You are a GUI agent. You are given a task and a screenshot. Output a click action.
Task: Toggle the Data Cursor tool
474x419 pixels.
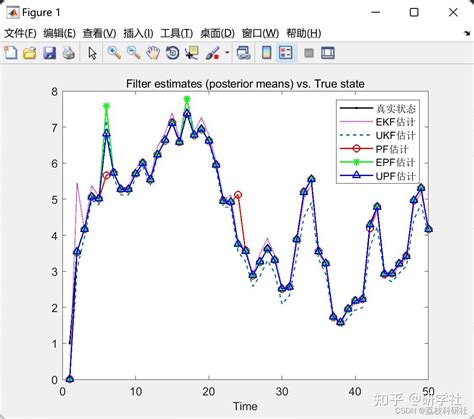coord(192,53)
